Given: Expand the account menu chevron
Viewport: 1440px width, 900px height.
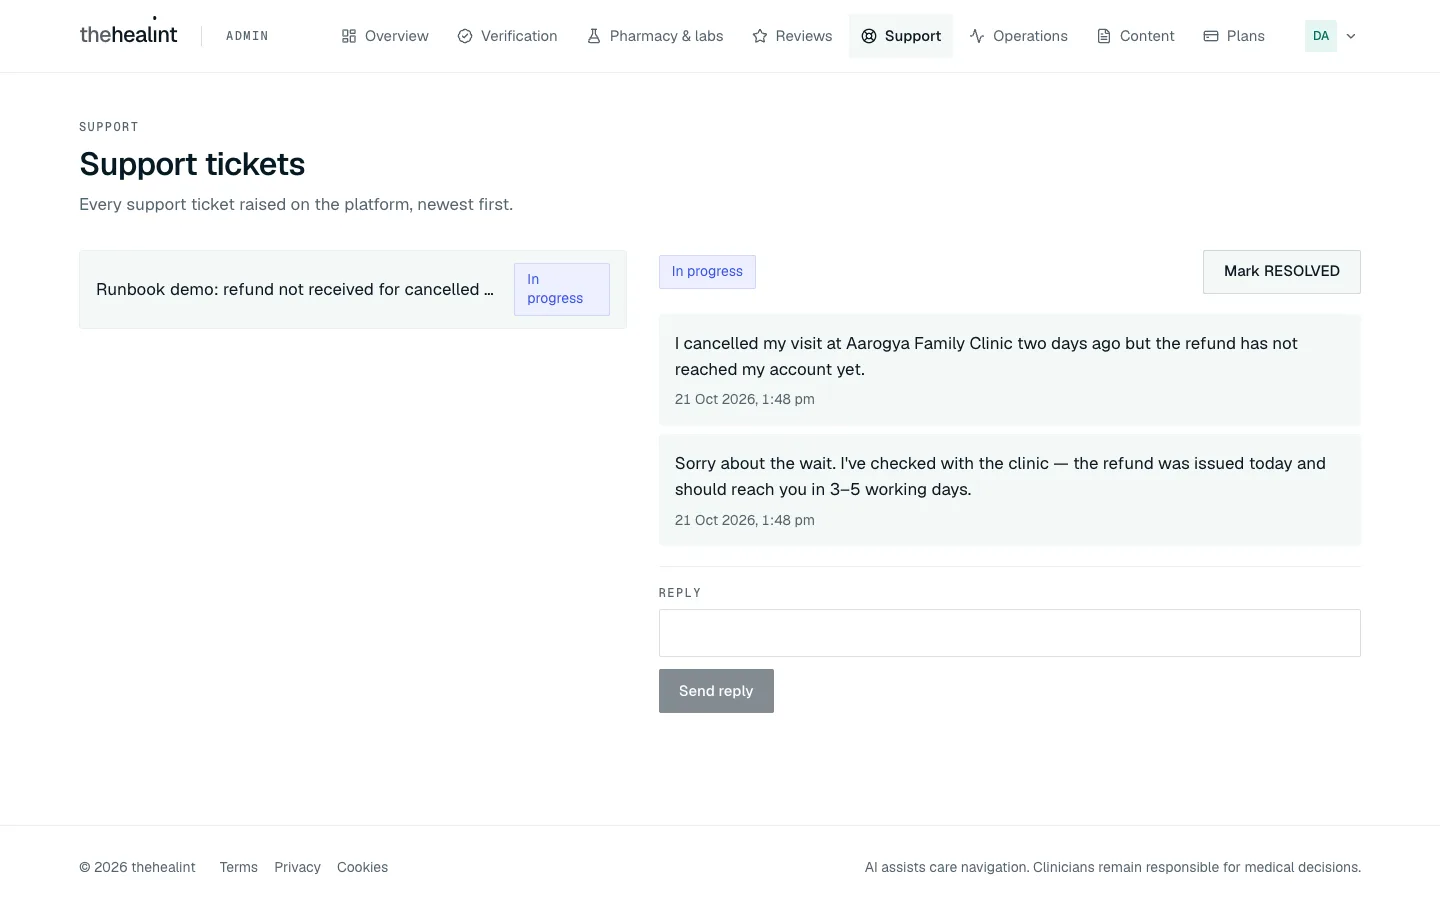Looking at the screenshot, I should coord(1351,36).
